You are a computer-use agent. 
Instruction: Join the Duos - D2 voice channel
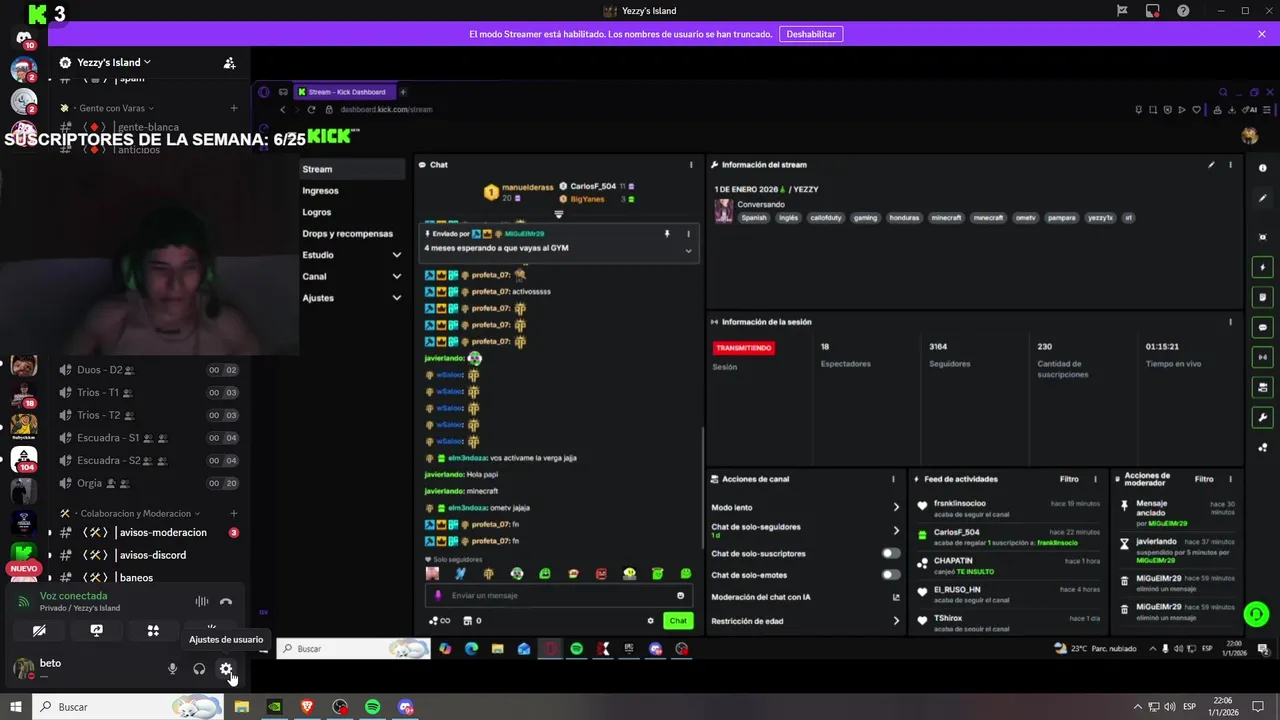coord(148,370)
